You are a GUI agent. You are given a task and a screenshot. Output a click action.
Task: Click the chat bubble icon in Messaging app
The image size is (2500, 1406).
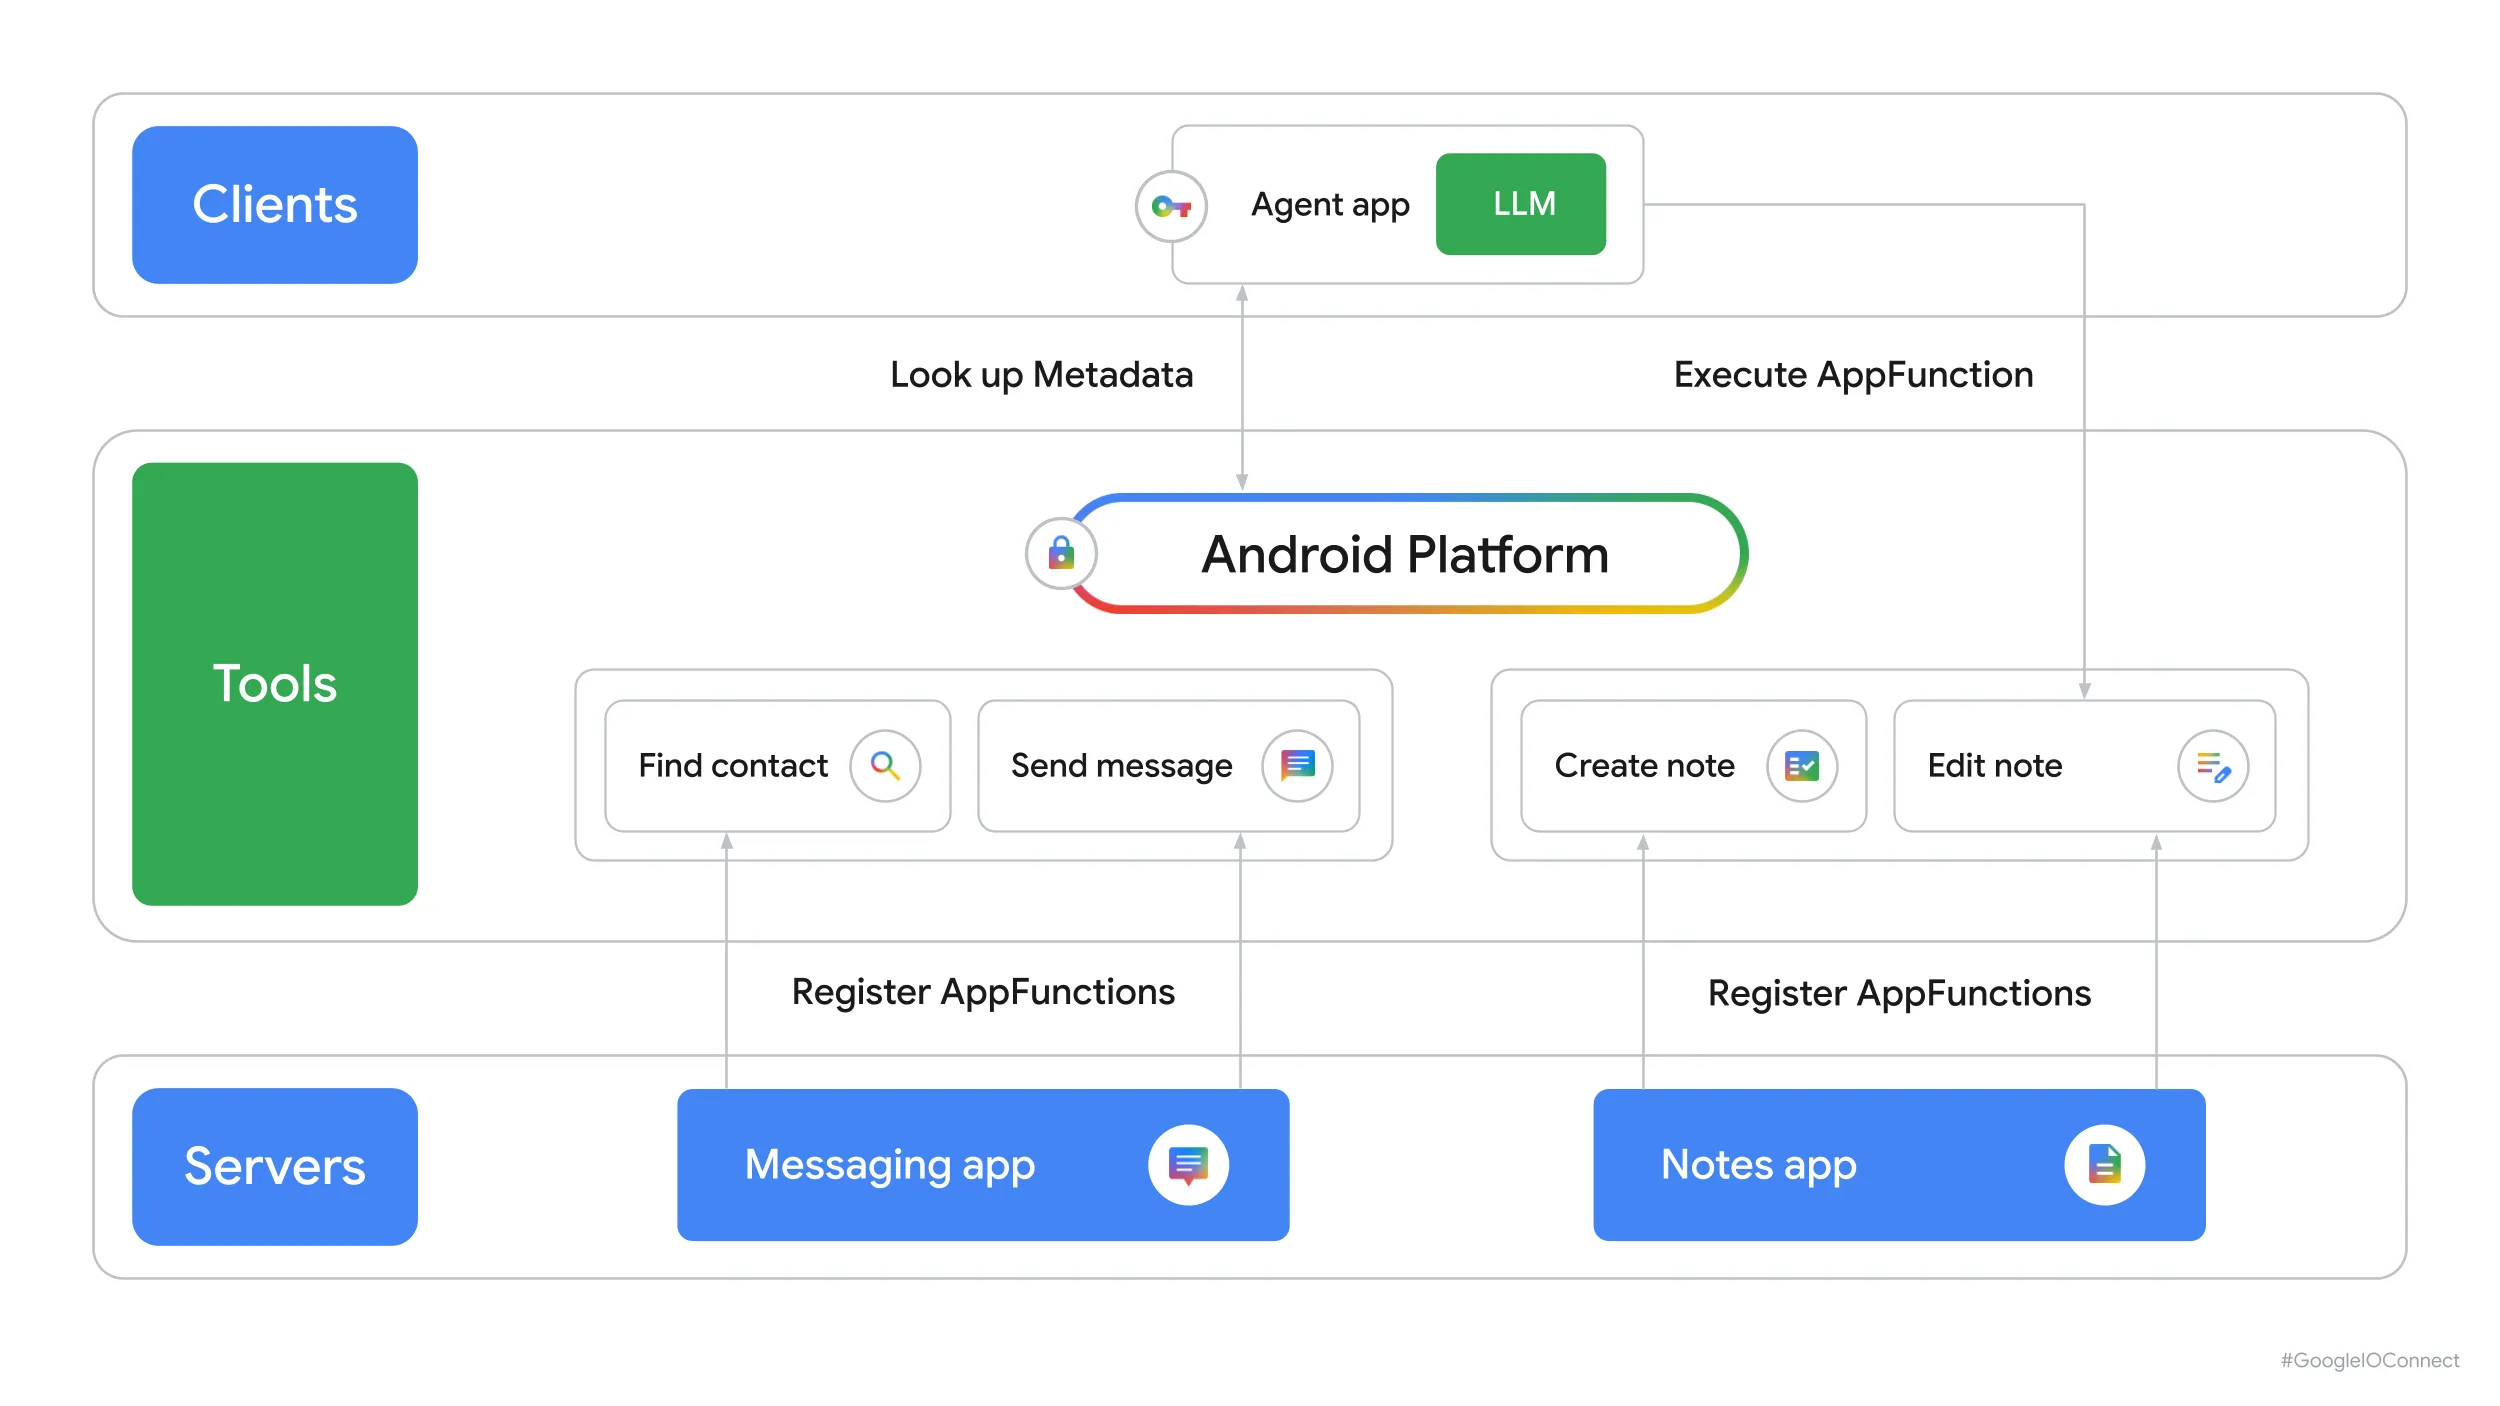1188,1165
